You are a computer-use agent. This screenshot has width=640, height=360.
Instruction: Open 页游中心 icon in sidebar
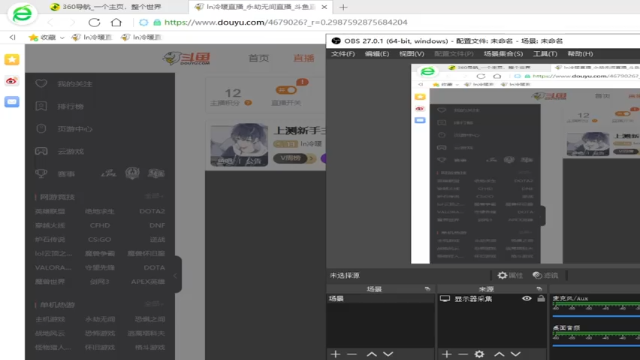click(41, 129)
